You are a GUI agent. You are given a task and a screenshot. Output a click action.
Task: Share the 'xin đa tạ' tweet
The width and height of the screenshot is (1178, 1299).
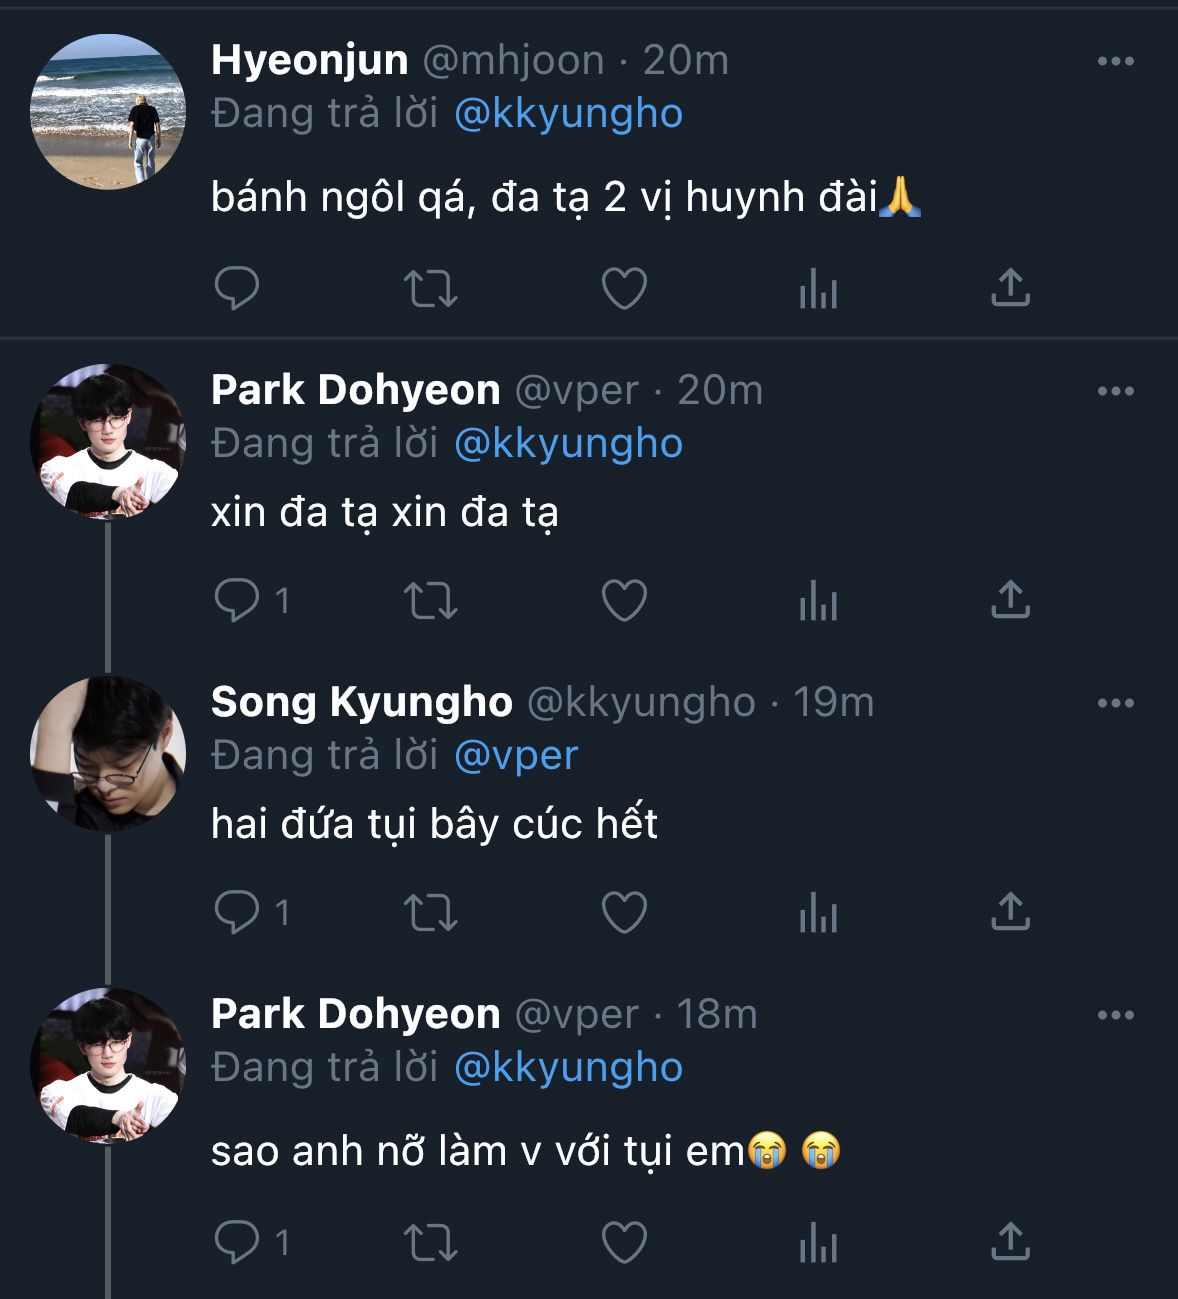1010,600
